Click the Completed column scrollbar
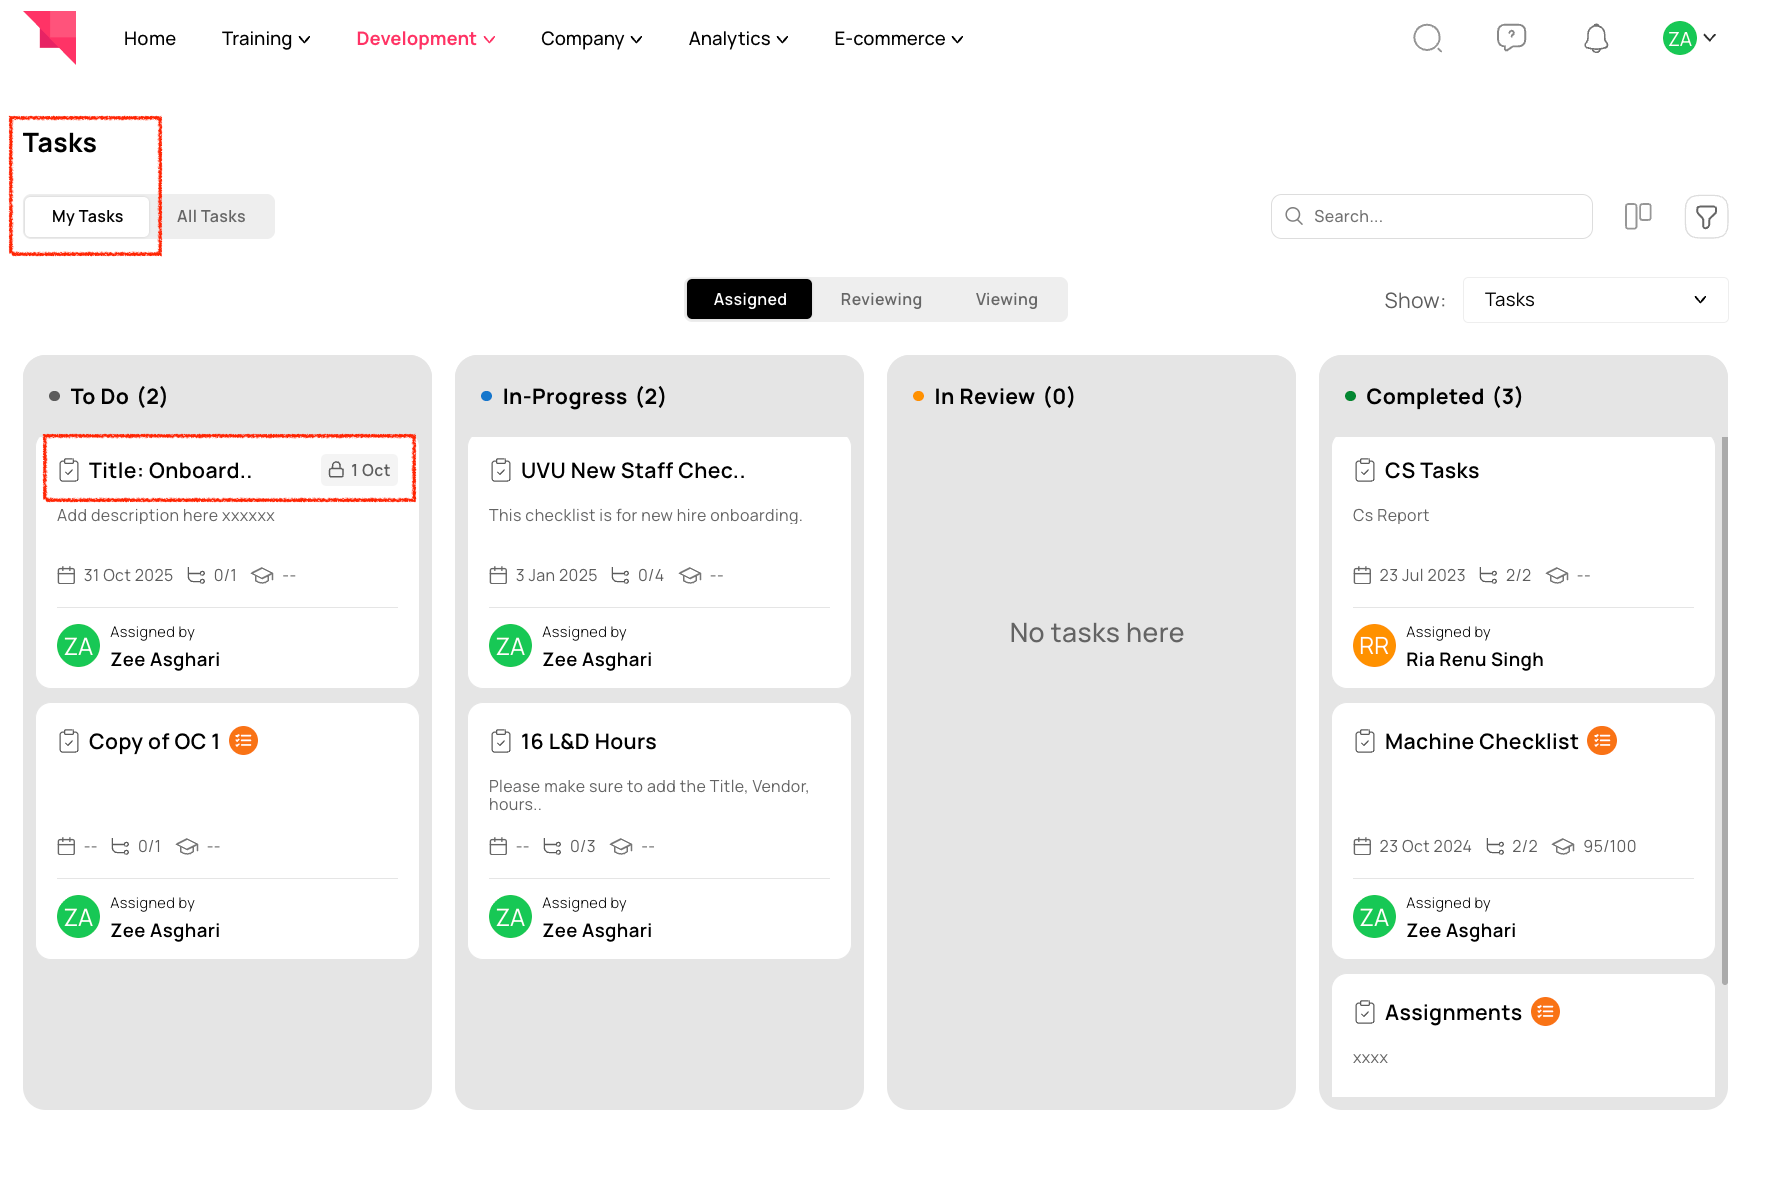The image size is (1784, 1202). [1724, 710]
